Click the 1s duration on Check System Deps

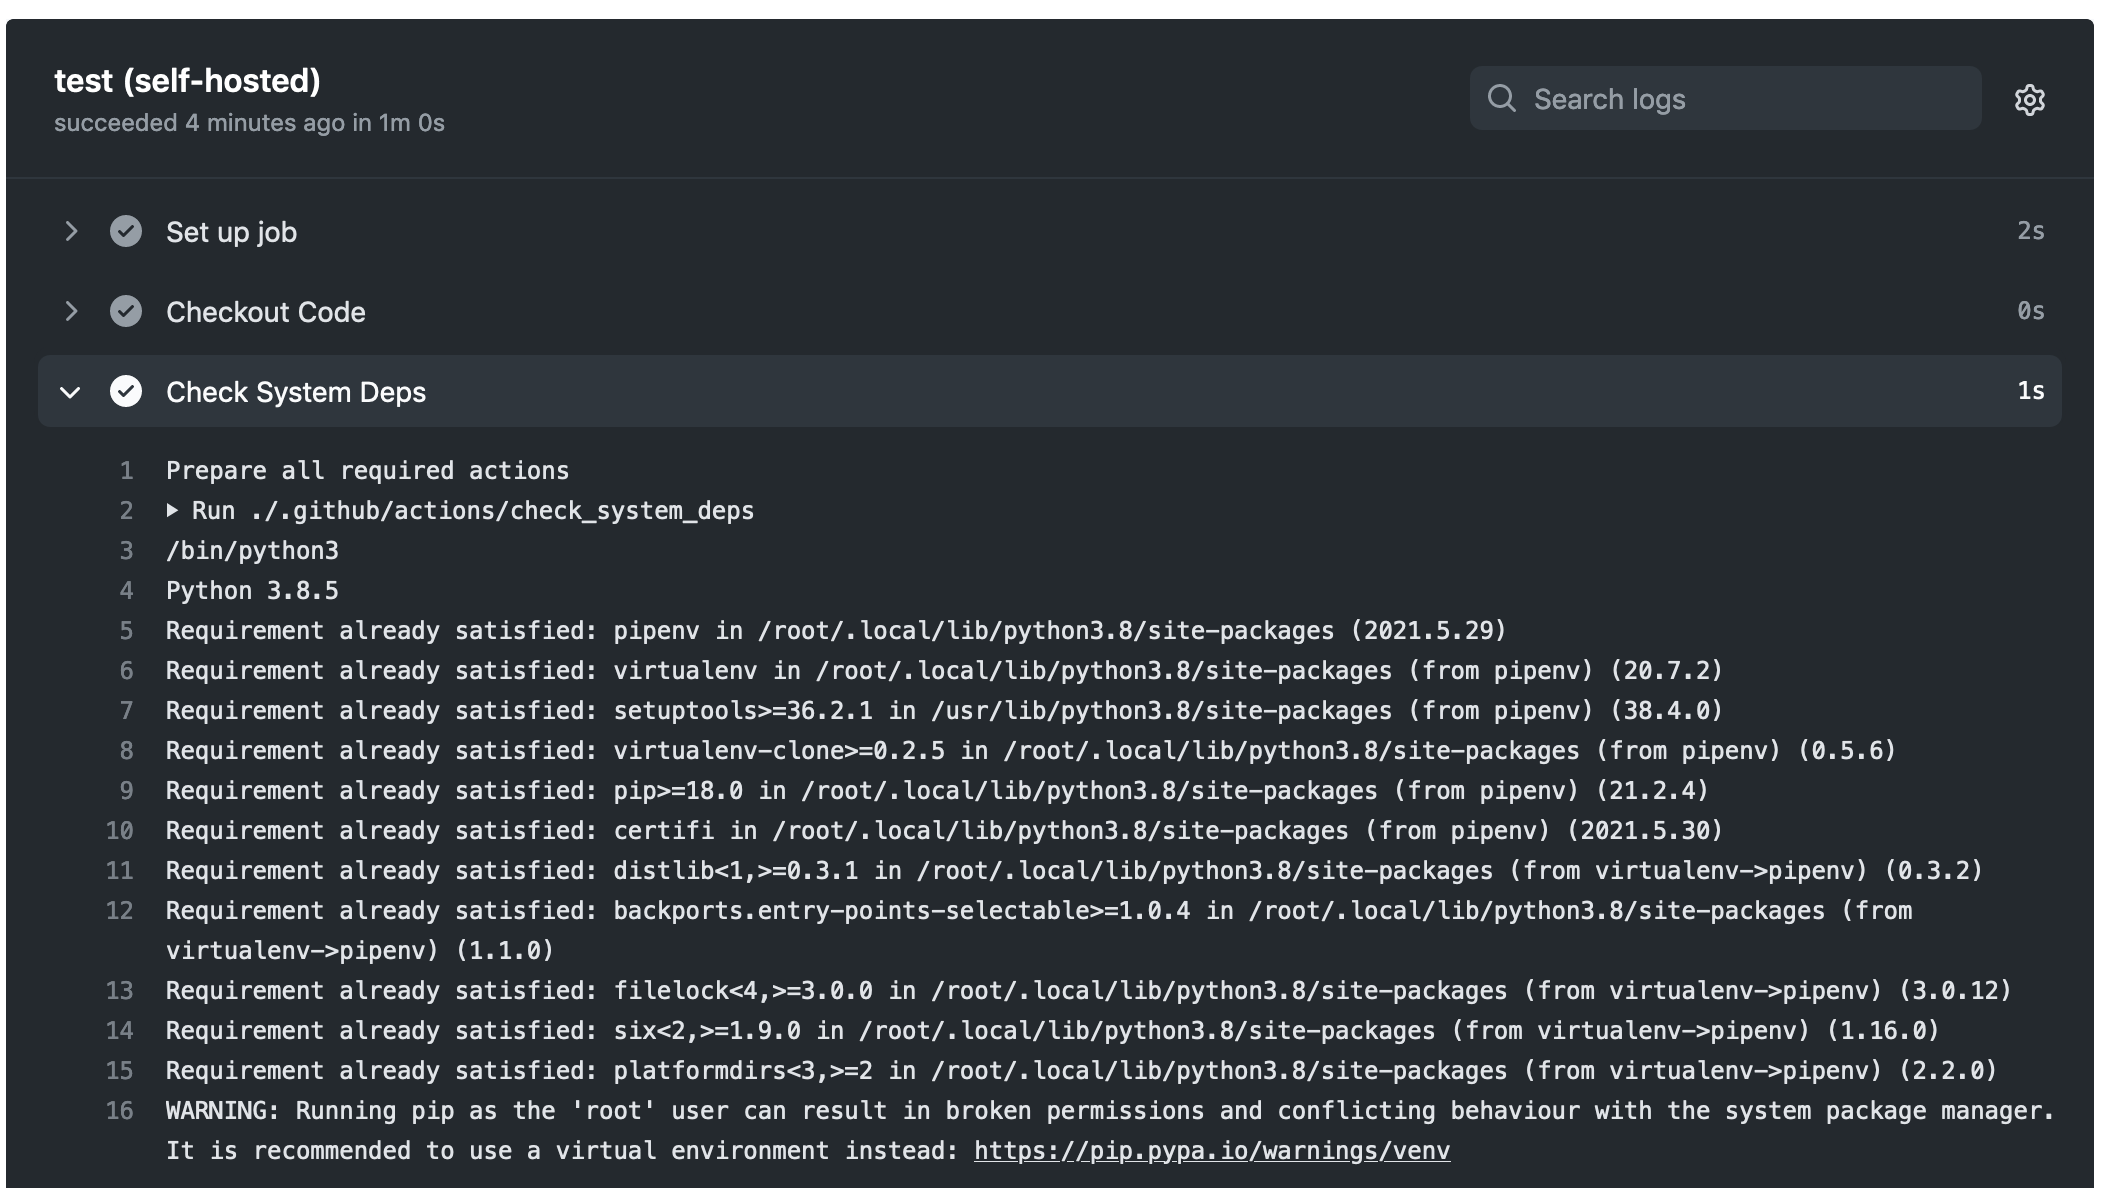[x=2029, y=391]
